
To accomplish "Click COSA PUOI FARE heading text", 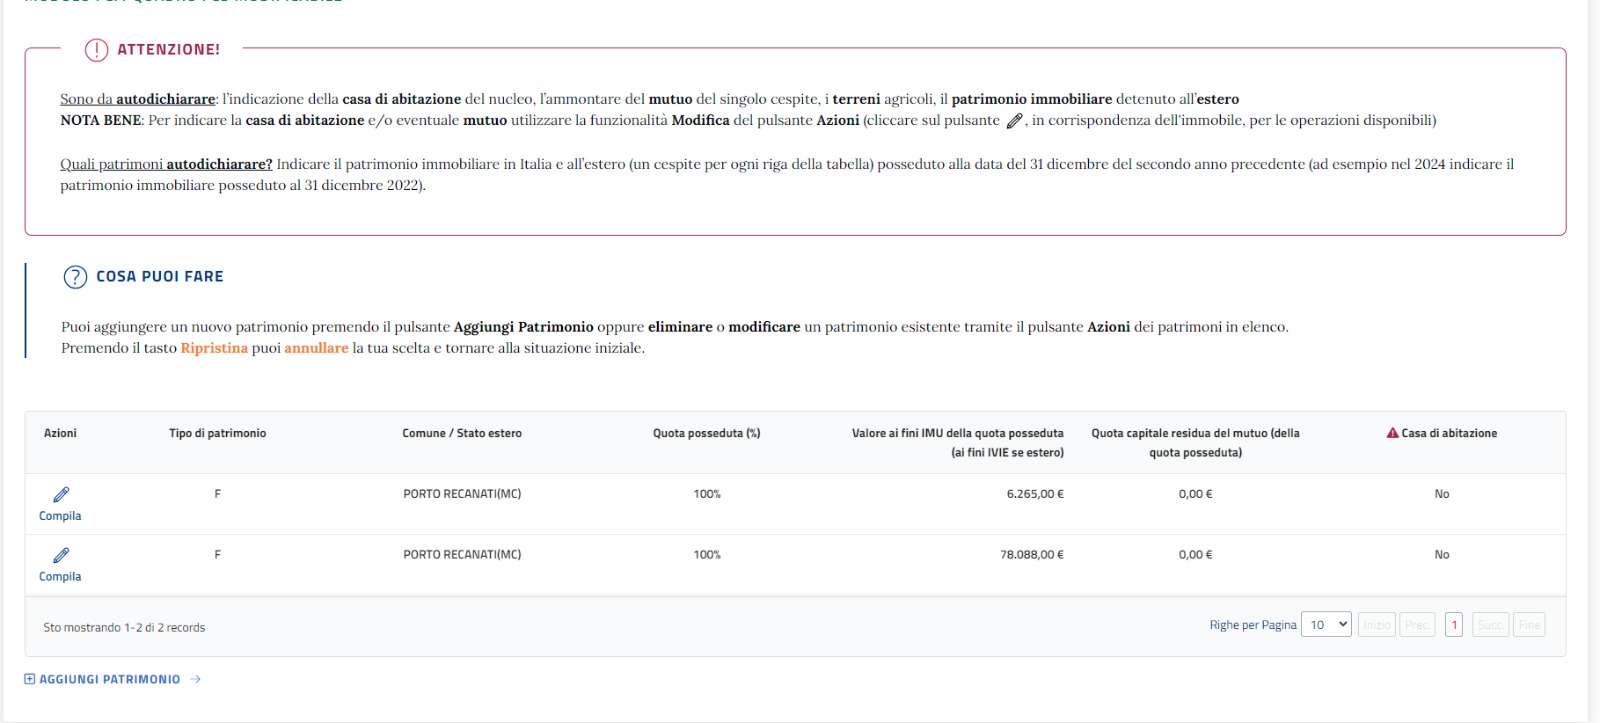I will tap(160, 277).
